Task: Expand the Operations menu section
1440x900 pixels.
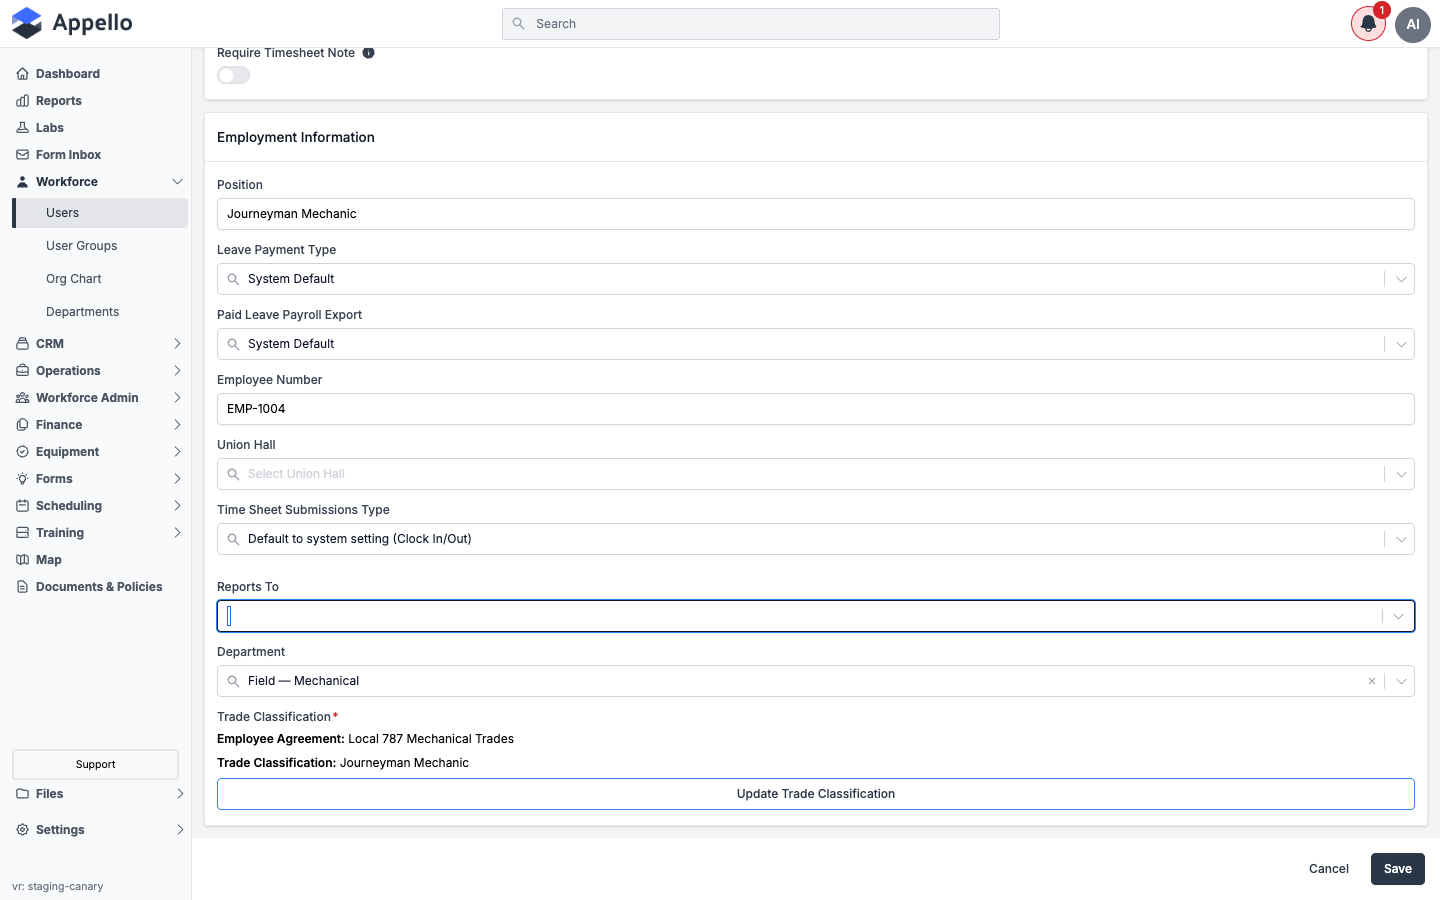Action: [178, 371]
